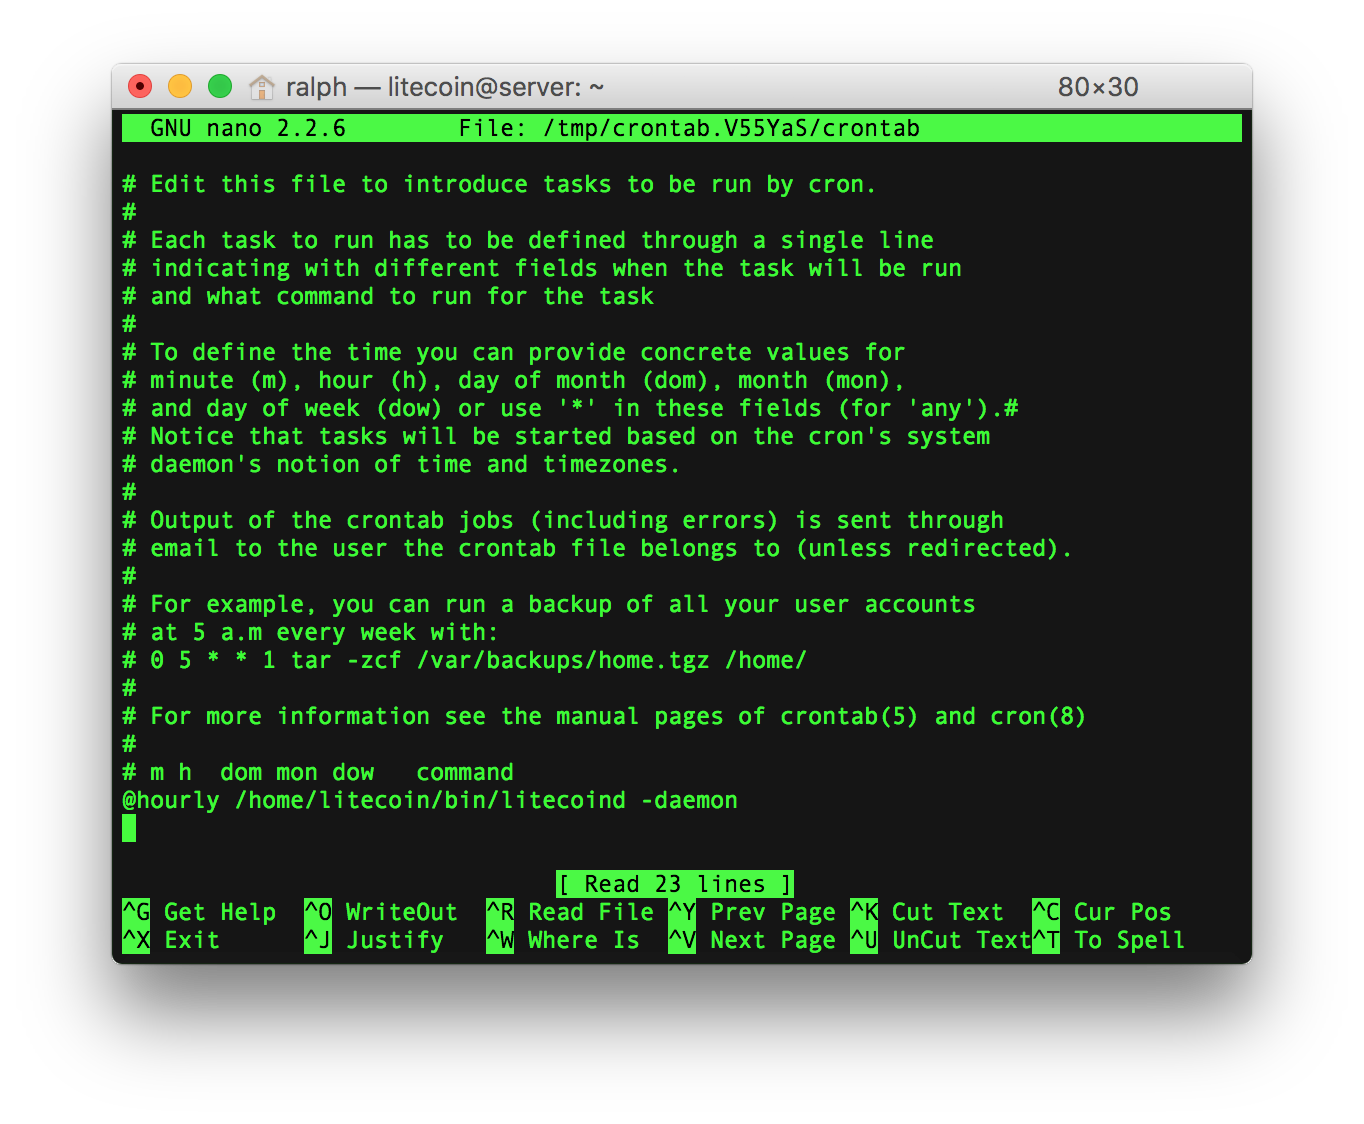Click the line '# Output of the crontab jobs'
This screenshot has width=1364, height=1124.
pyautogui.click(x=563, y=520)
